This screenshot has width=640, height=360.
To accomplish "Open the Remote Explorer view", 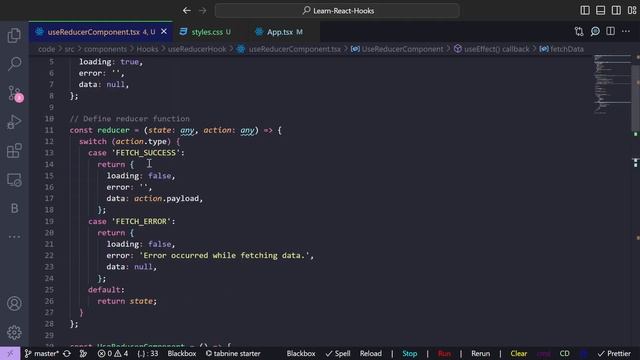I will [x=14, y=180].
